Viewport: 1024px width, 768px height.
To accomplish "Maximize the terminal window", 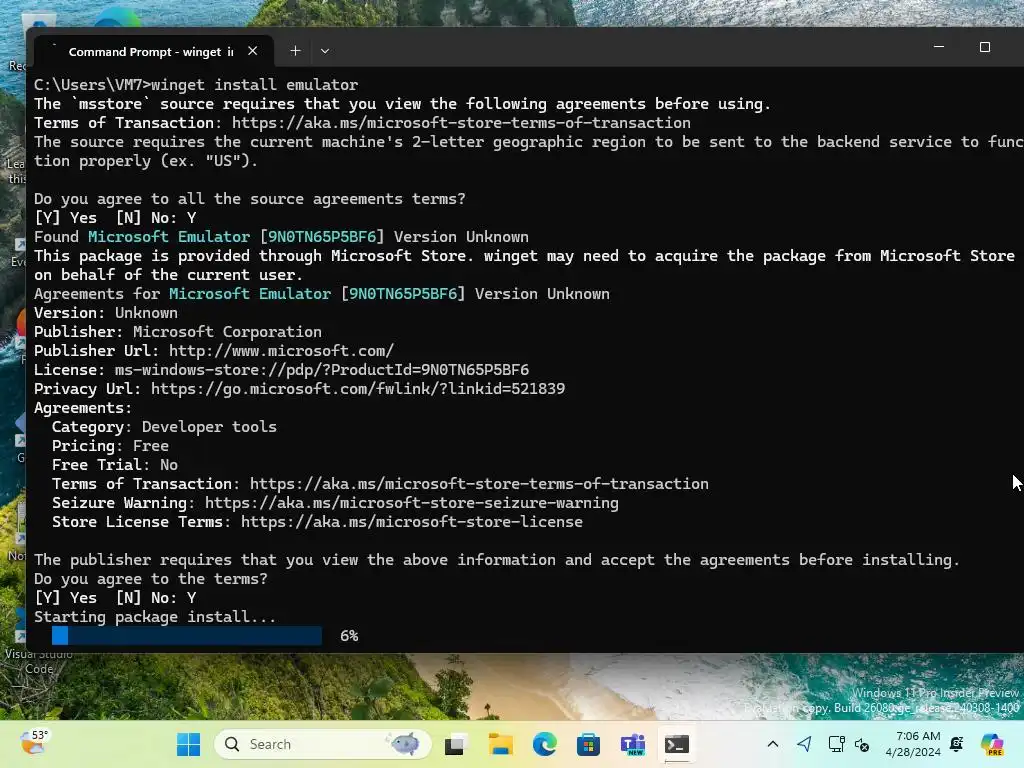I will [985, 47].
